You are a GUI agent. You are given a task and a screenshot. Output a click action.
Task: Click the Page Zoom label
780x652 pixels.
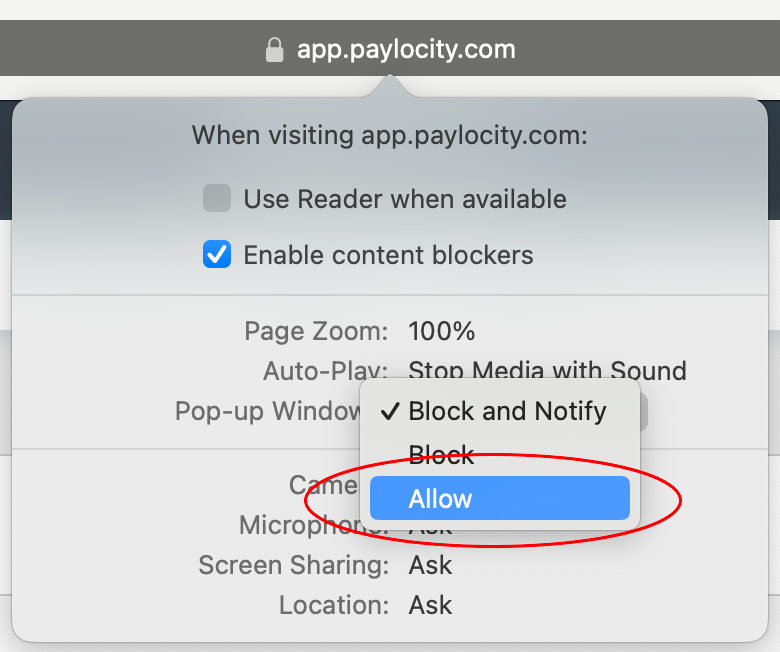tap(316, 331)
